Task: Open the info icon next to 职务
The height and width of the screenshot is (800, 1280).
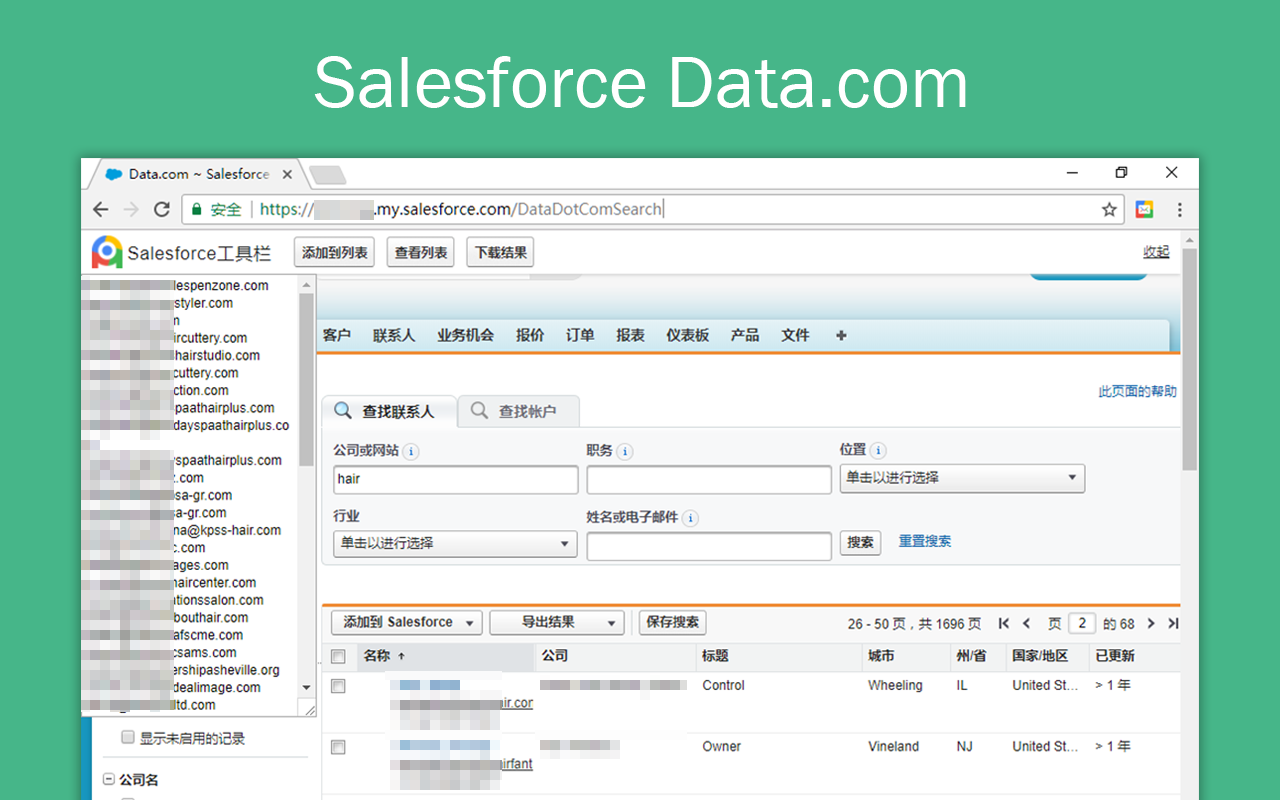Action: [625, 451]
